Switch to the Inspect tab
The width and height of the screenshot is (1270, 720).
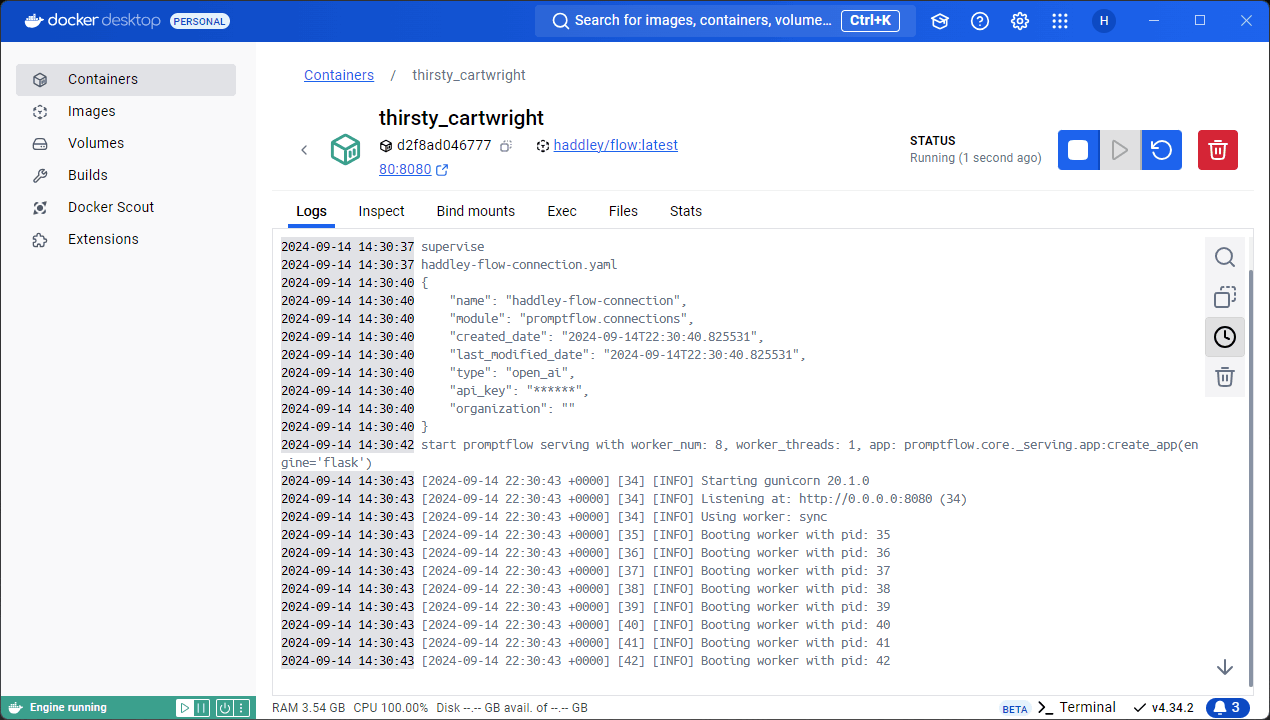[381, 211]
